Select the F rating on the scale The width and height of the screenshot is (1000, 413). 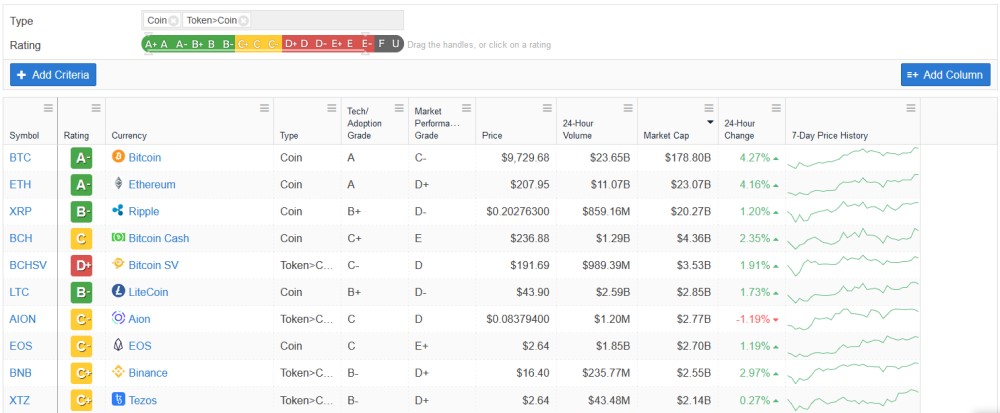pyautogui.click(x=381, y=44)
